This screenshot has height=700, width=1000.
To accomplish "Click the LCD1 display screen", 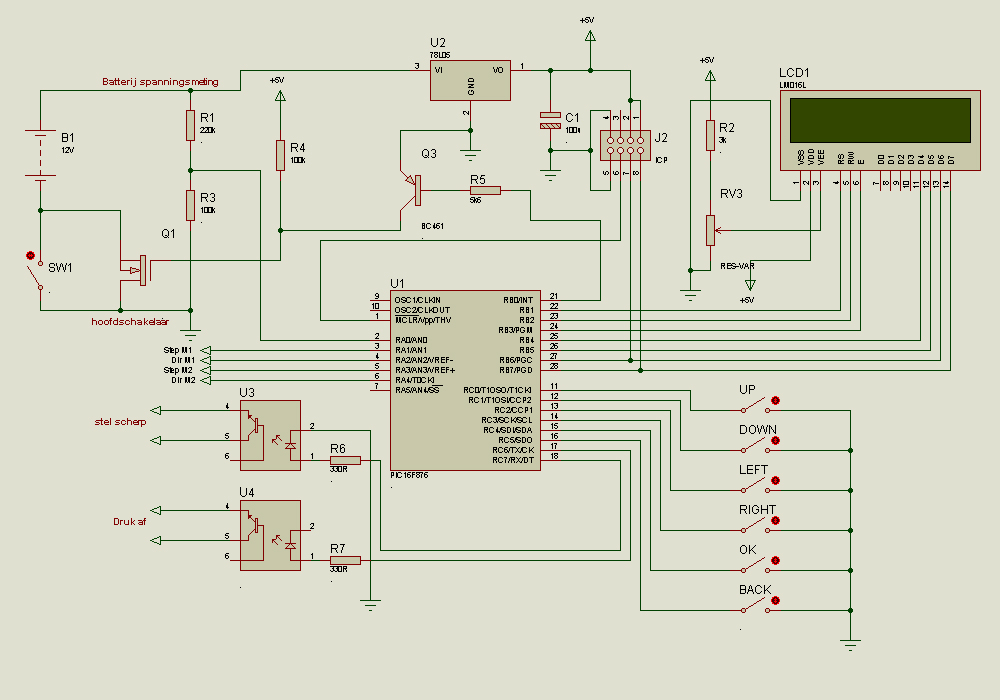I will pyautogui.click(x=880, y=120).
